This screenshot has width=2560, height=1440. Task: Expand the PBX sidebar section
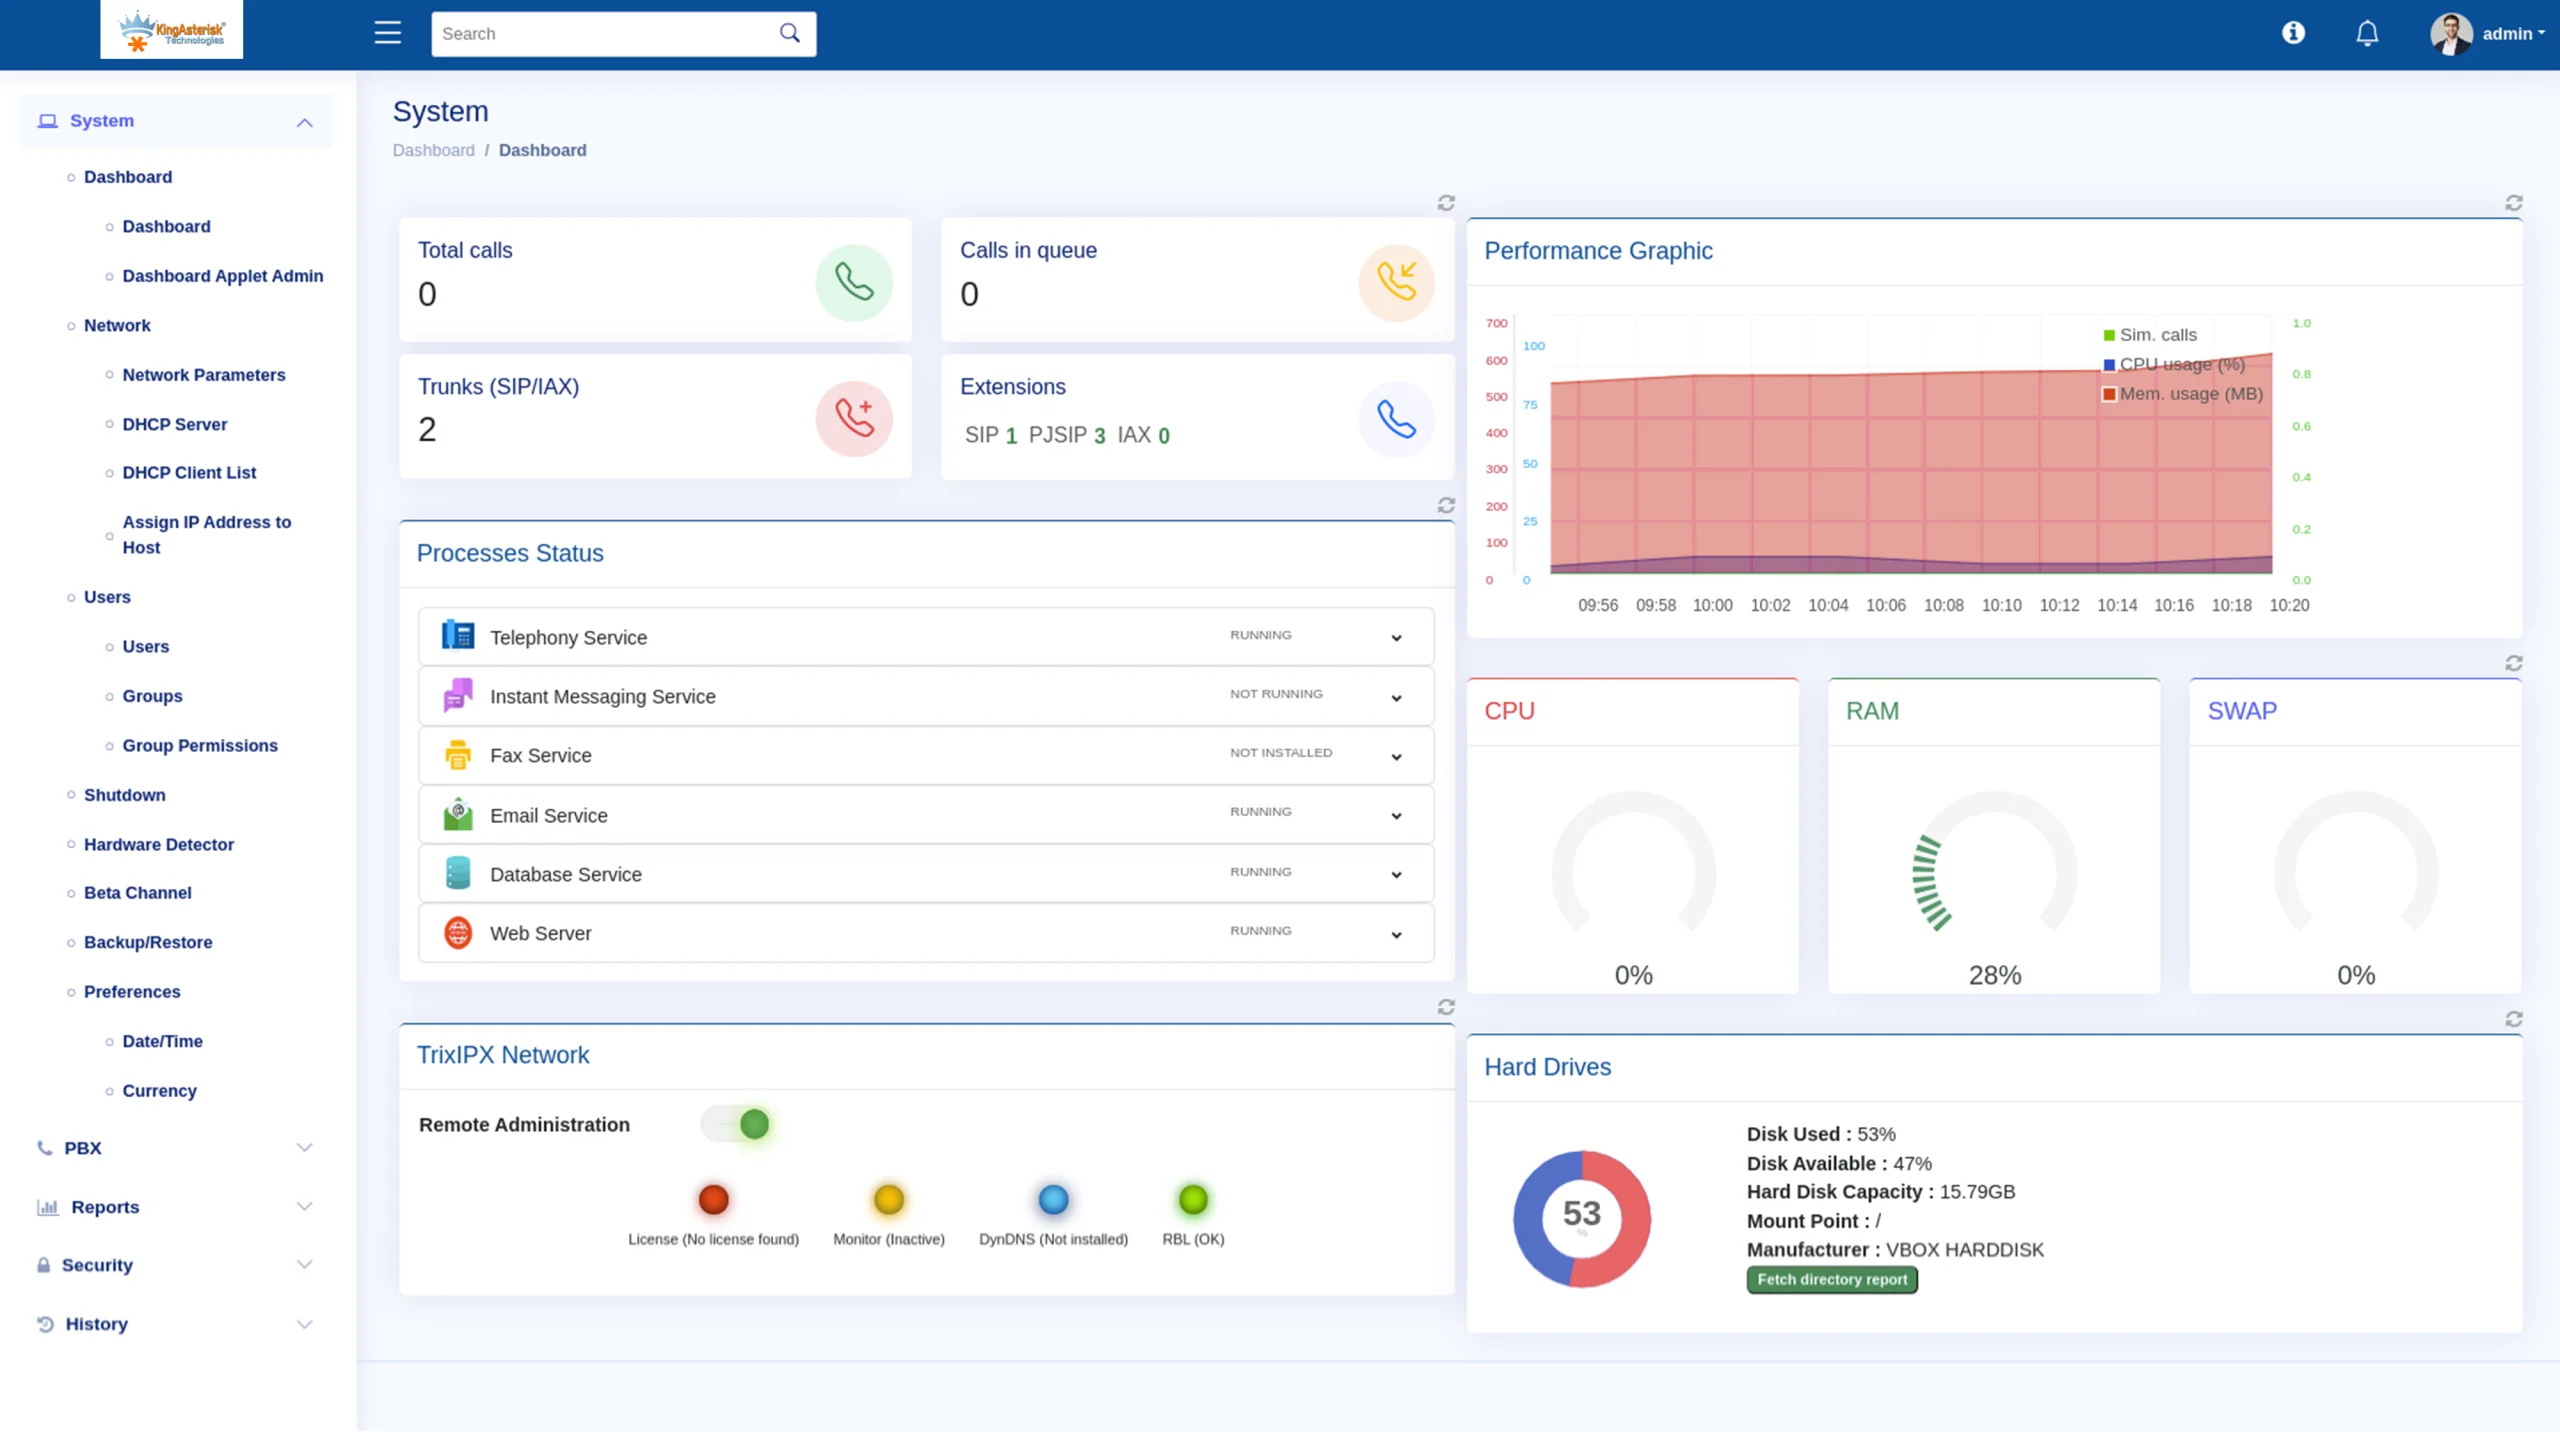coord(176,1148)
